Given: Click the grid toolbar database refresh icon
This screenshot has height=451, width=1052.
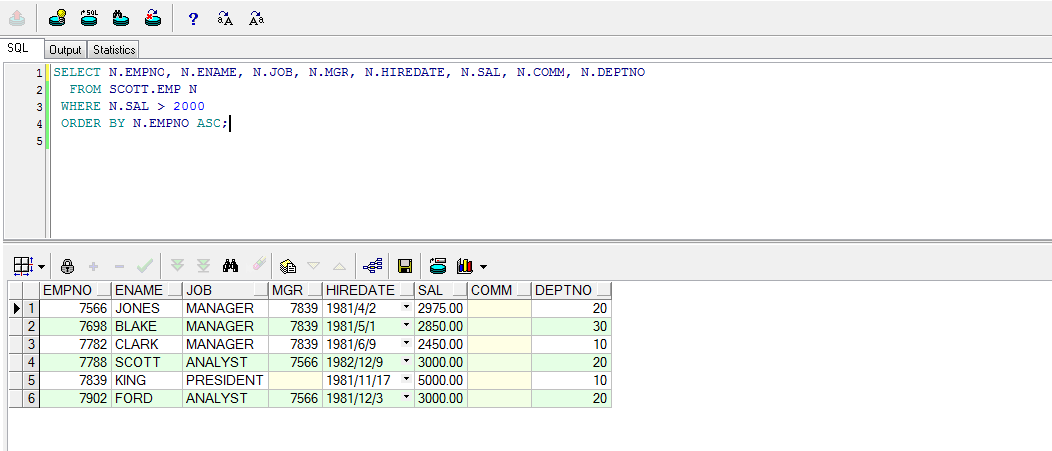Looking at the screenshot, I should tap(438, 266).
